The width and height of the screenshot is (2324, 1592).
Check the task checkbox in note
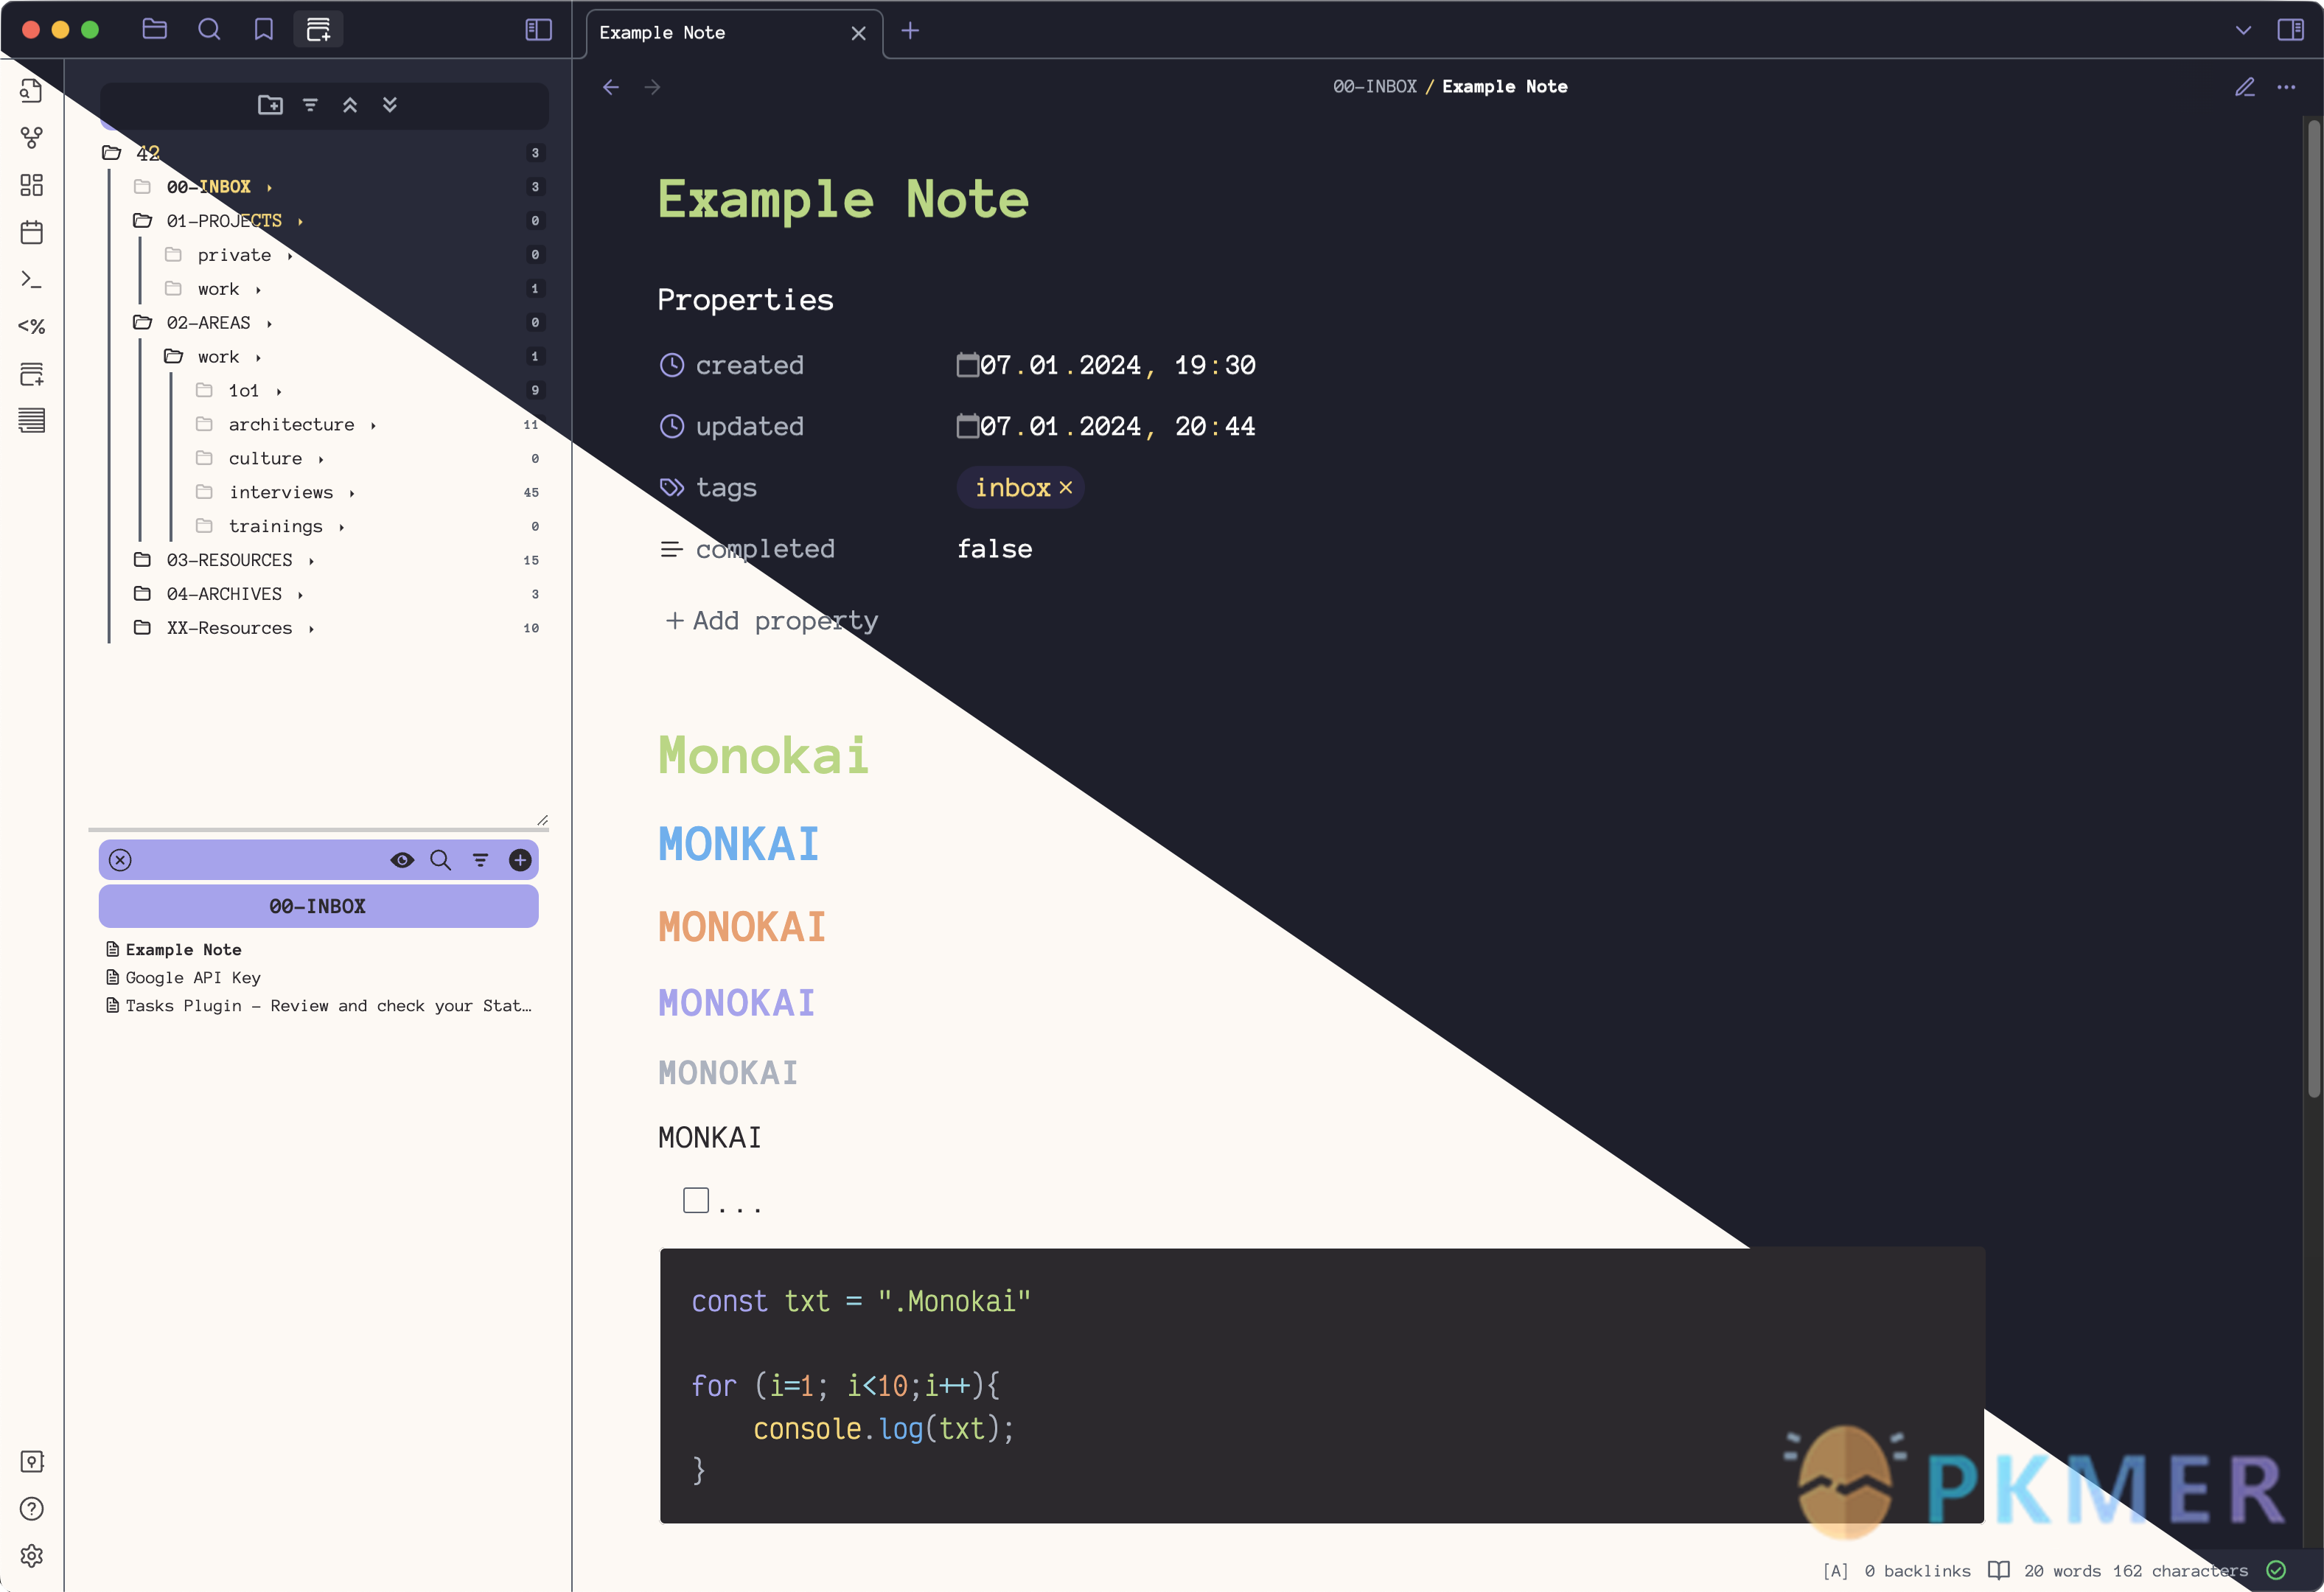[x=696, y=1200]
